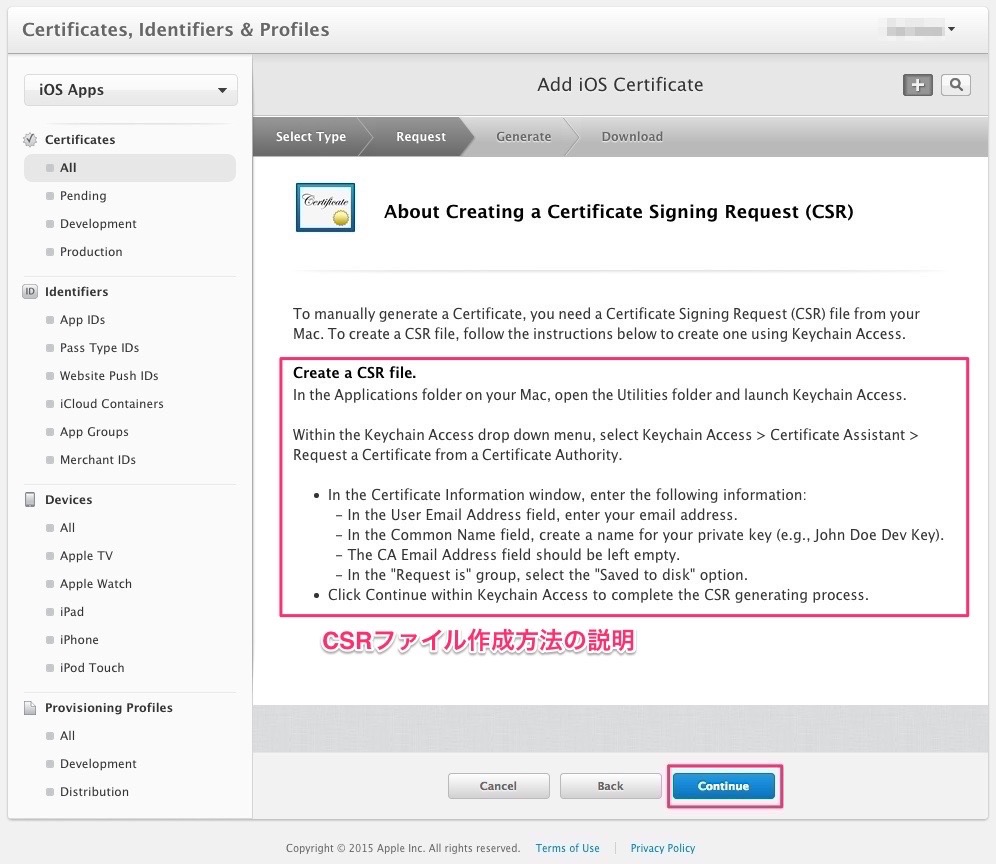
Task: Click "Certificates, Identifiers & Profiles" page title
Action: click(x=175, y=29)
